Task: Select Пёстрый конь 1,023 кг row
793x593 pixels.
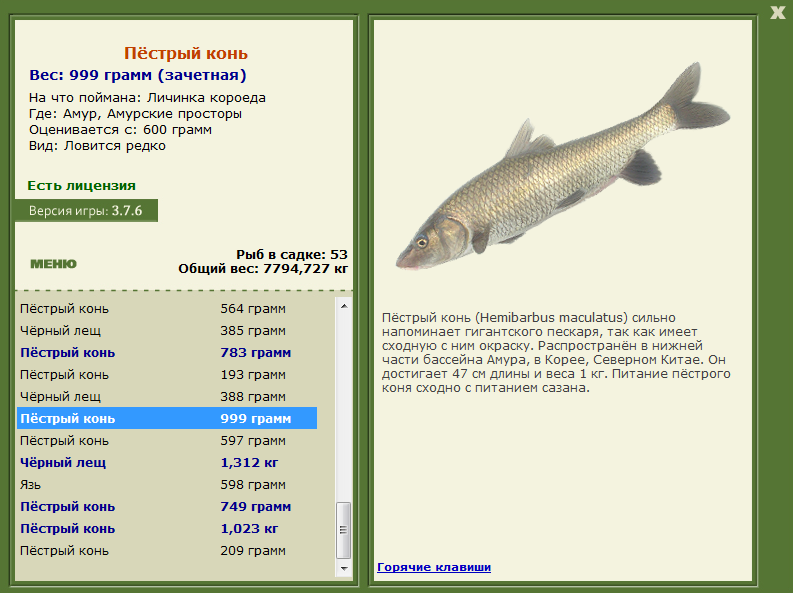Action: coord(167,528)
